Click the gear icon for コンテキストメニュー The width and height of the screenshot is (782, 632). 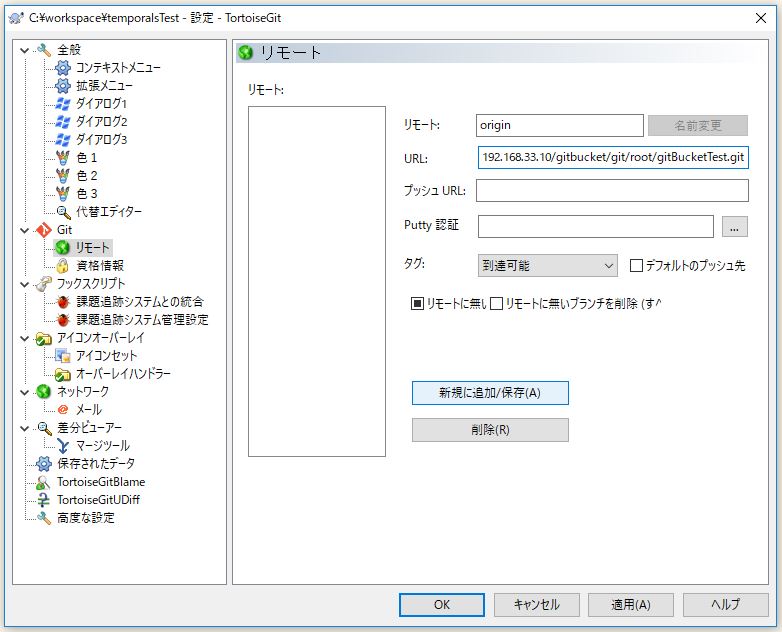pyautogui.click(x=63, y=67)
